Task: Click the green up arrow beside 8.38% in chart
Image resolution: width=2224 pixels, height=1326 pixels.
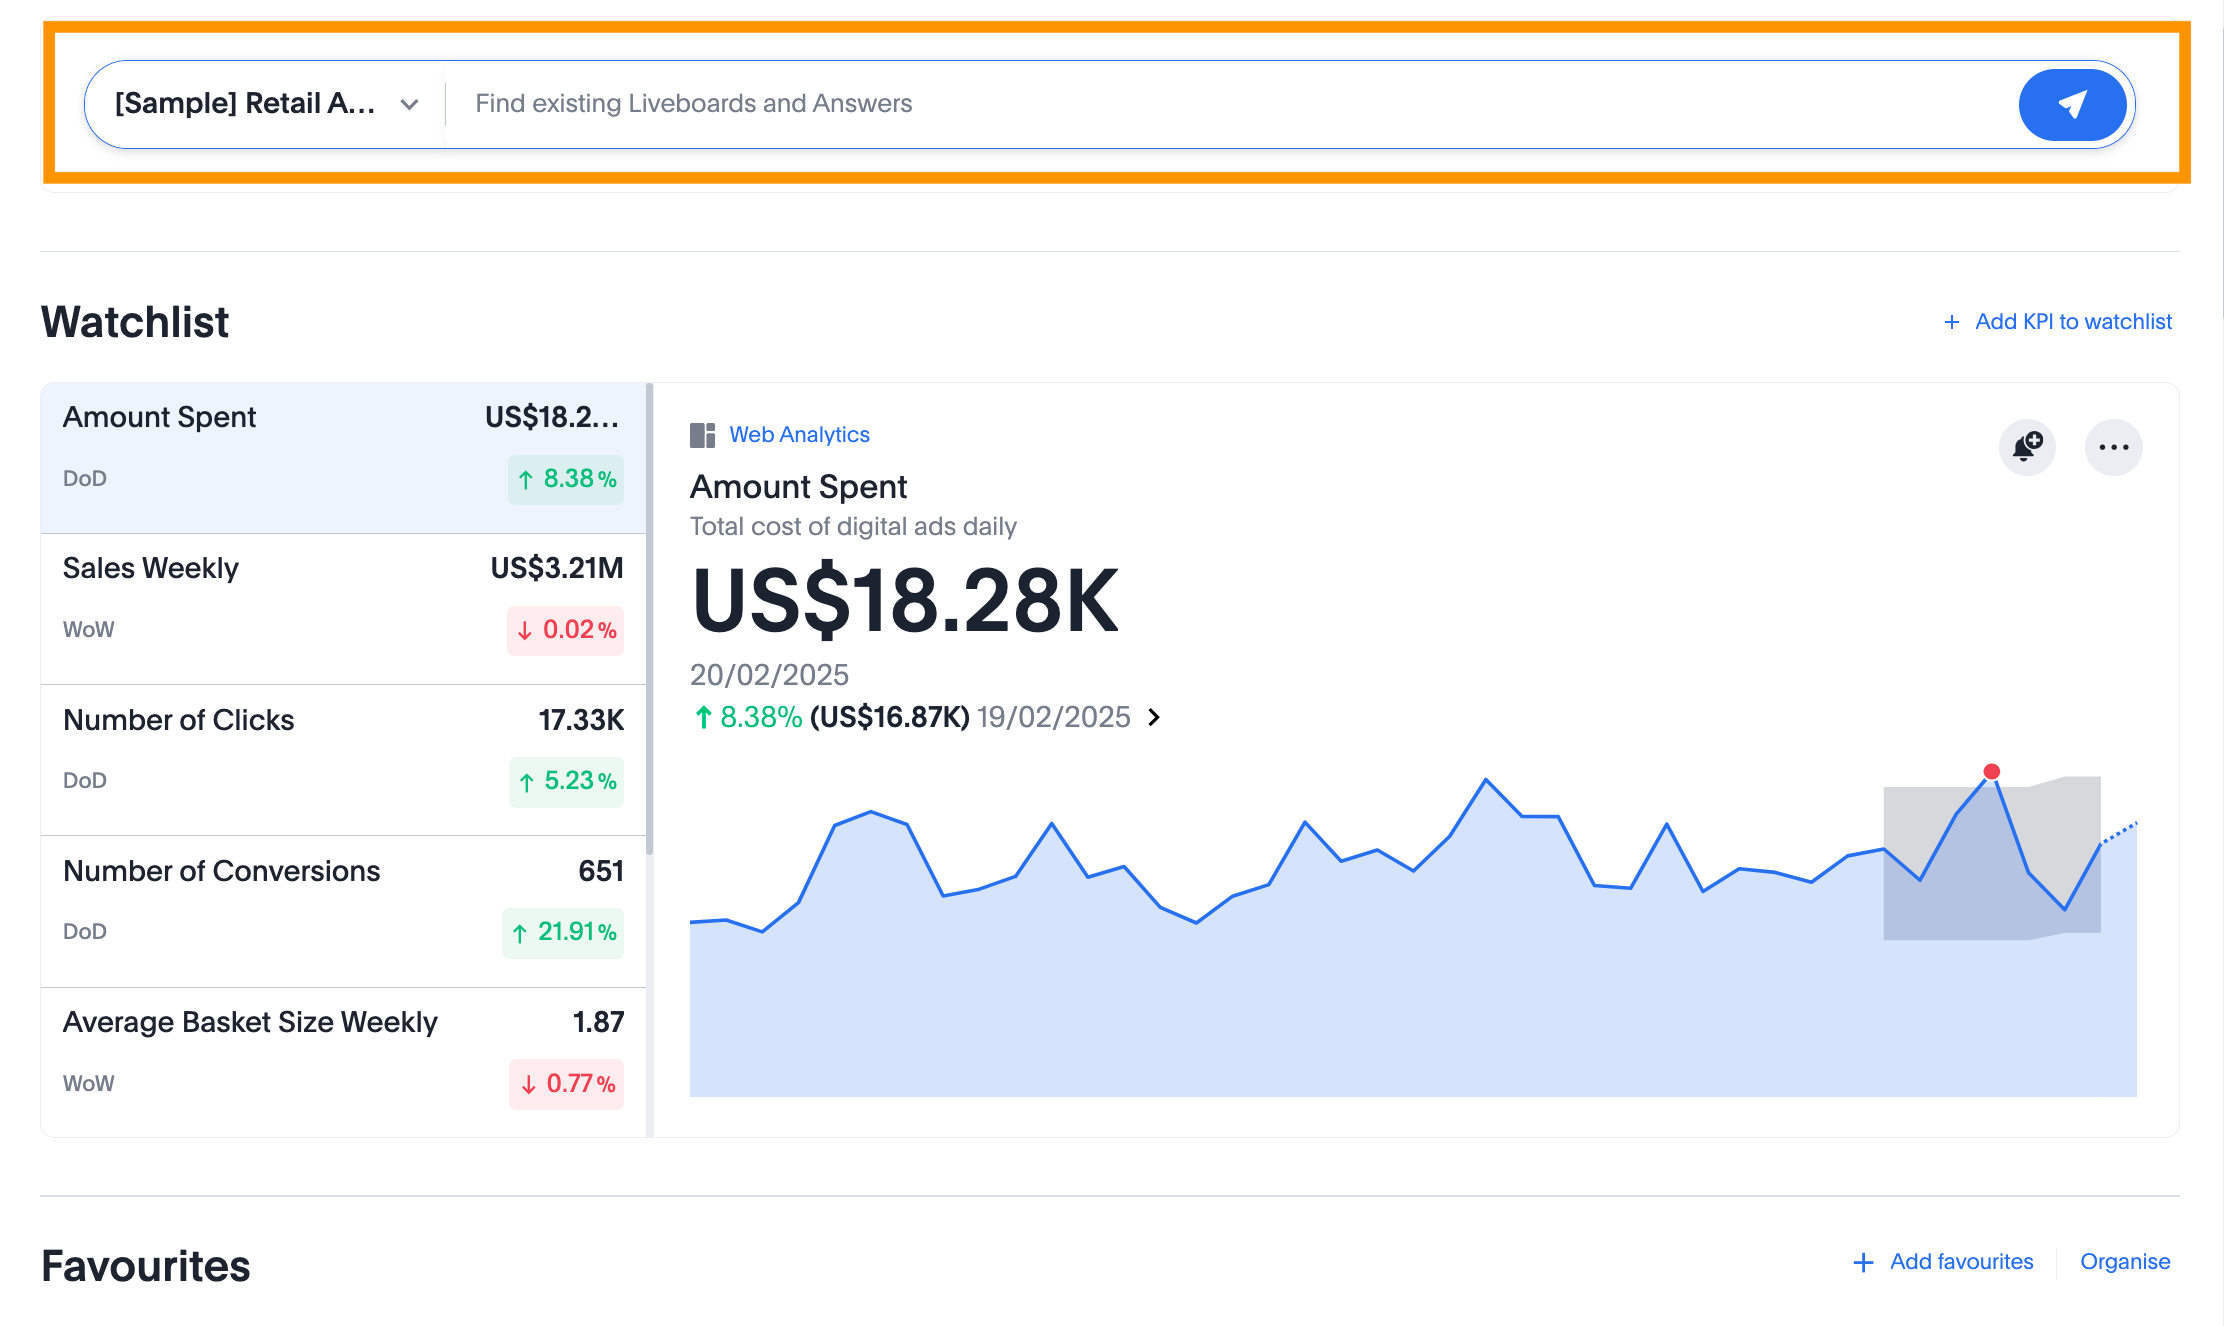Action: point(703,717)
